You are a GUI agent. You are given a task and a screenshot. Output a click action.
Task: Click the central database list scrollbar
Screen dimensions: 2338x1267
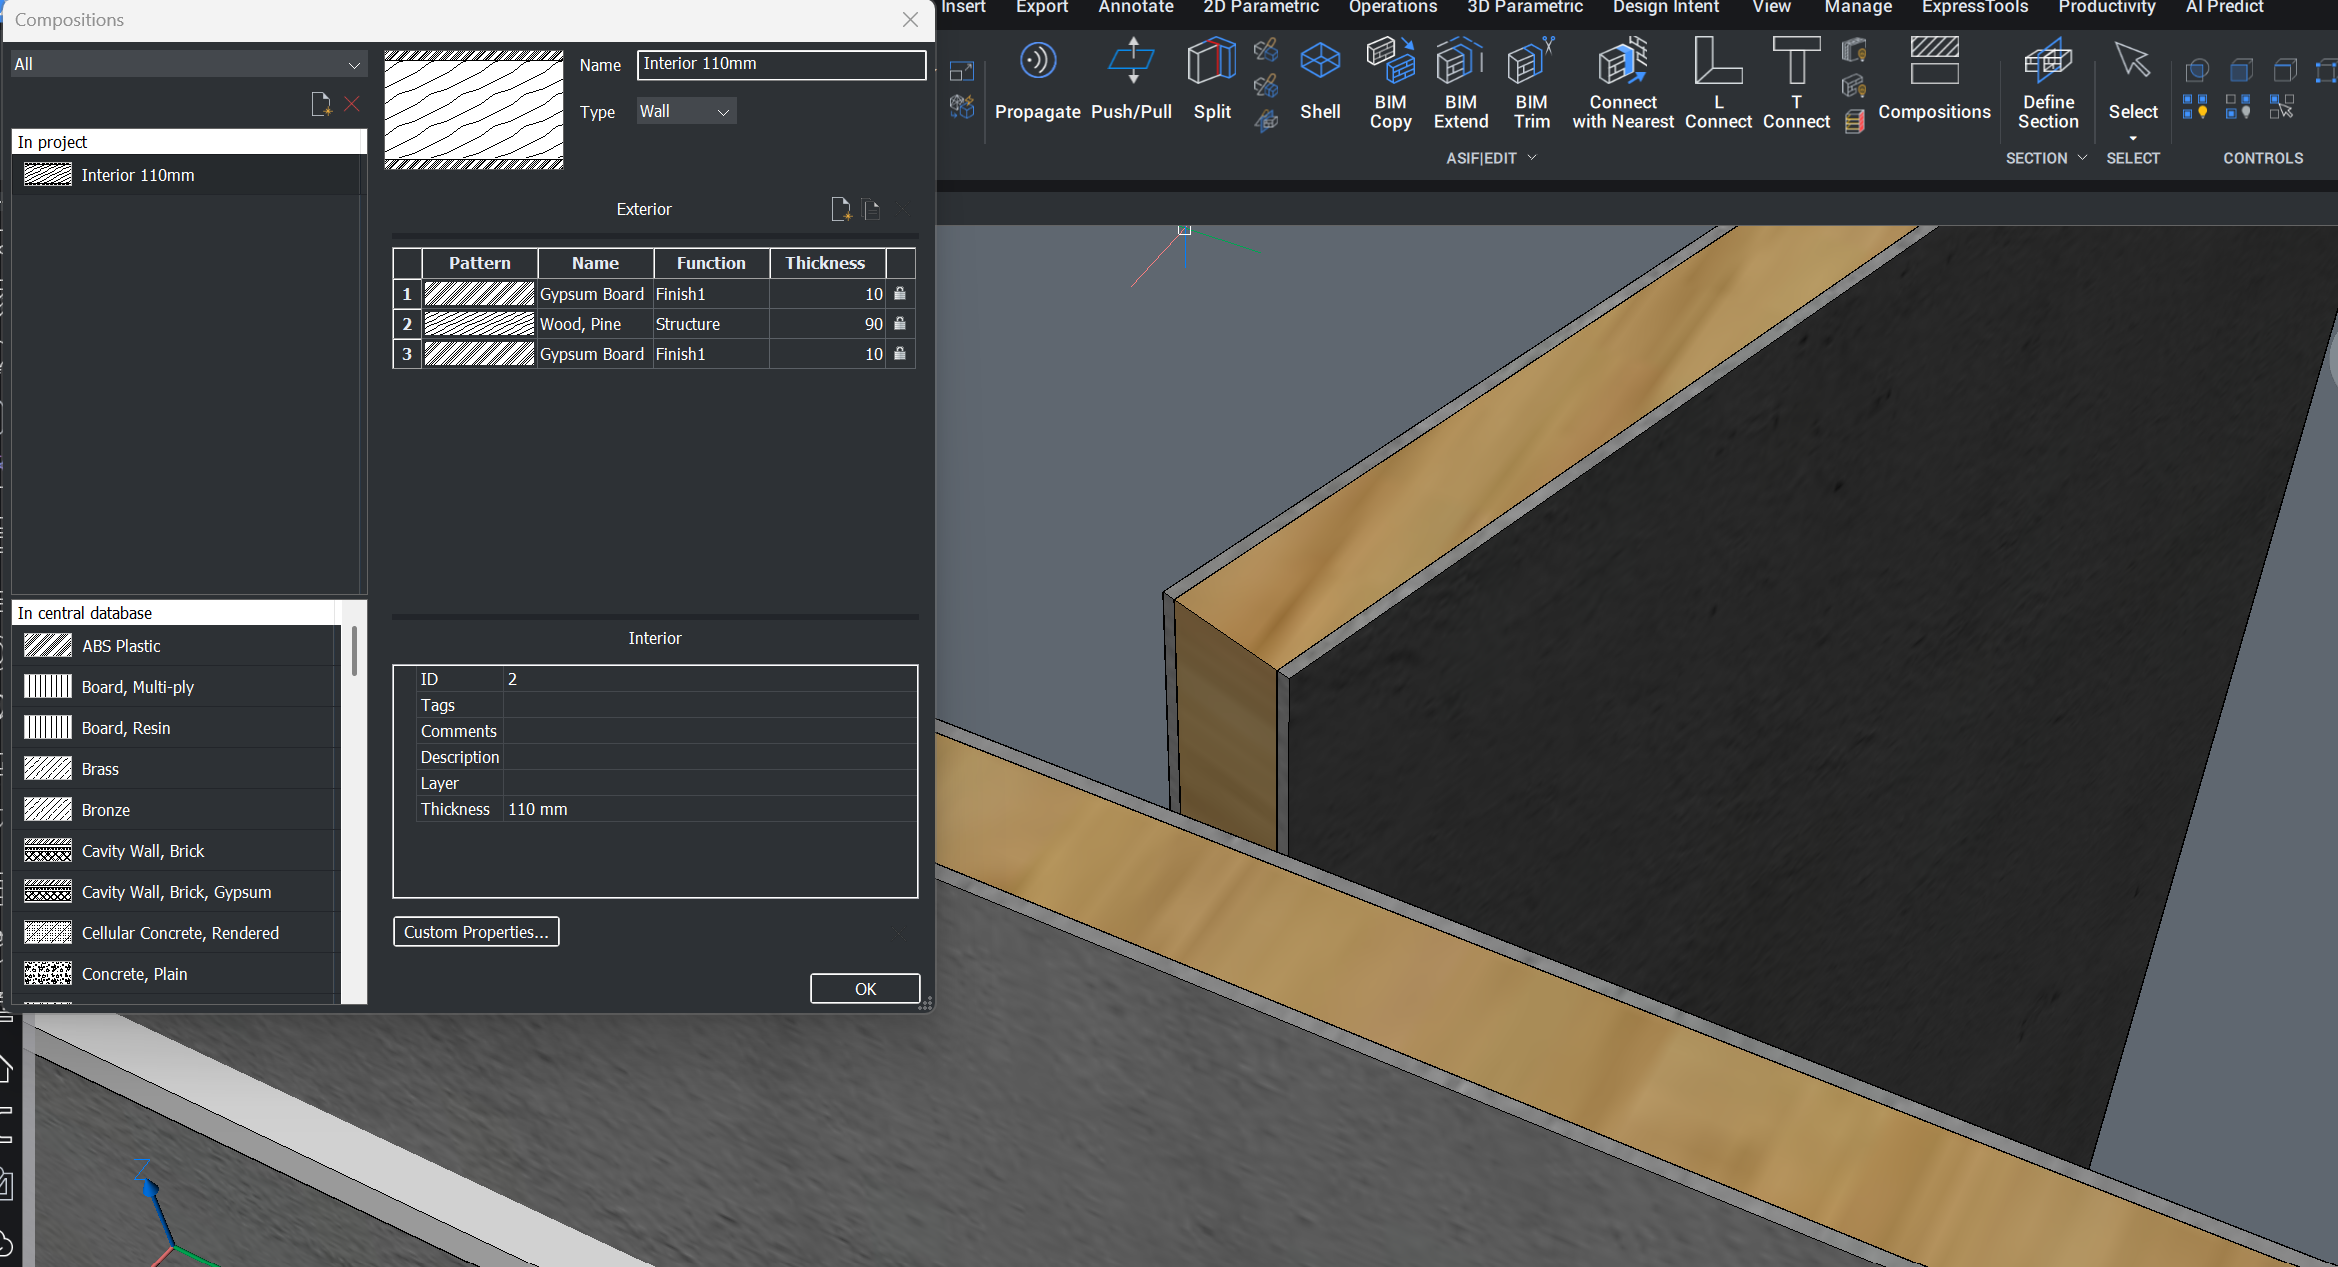(354, 651)
